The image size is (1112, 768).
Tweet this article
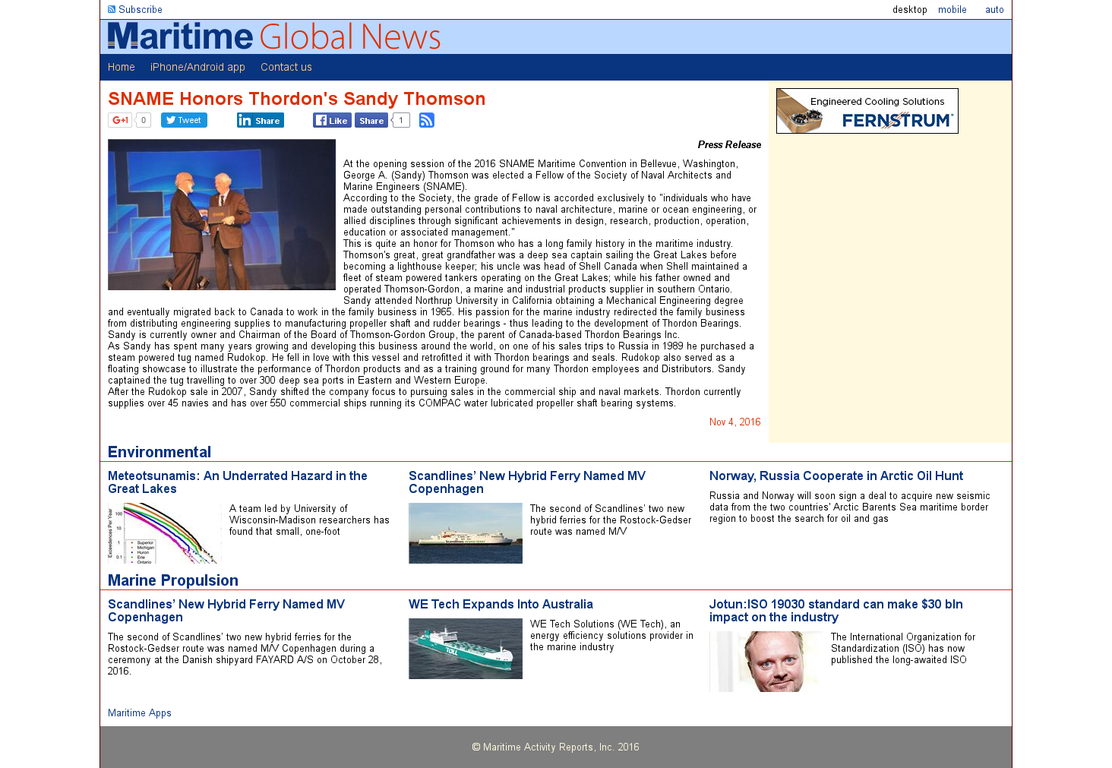point(184,120)
